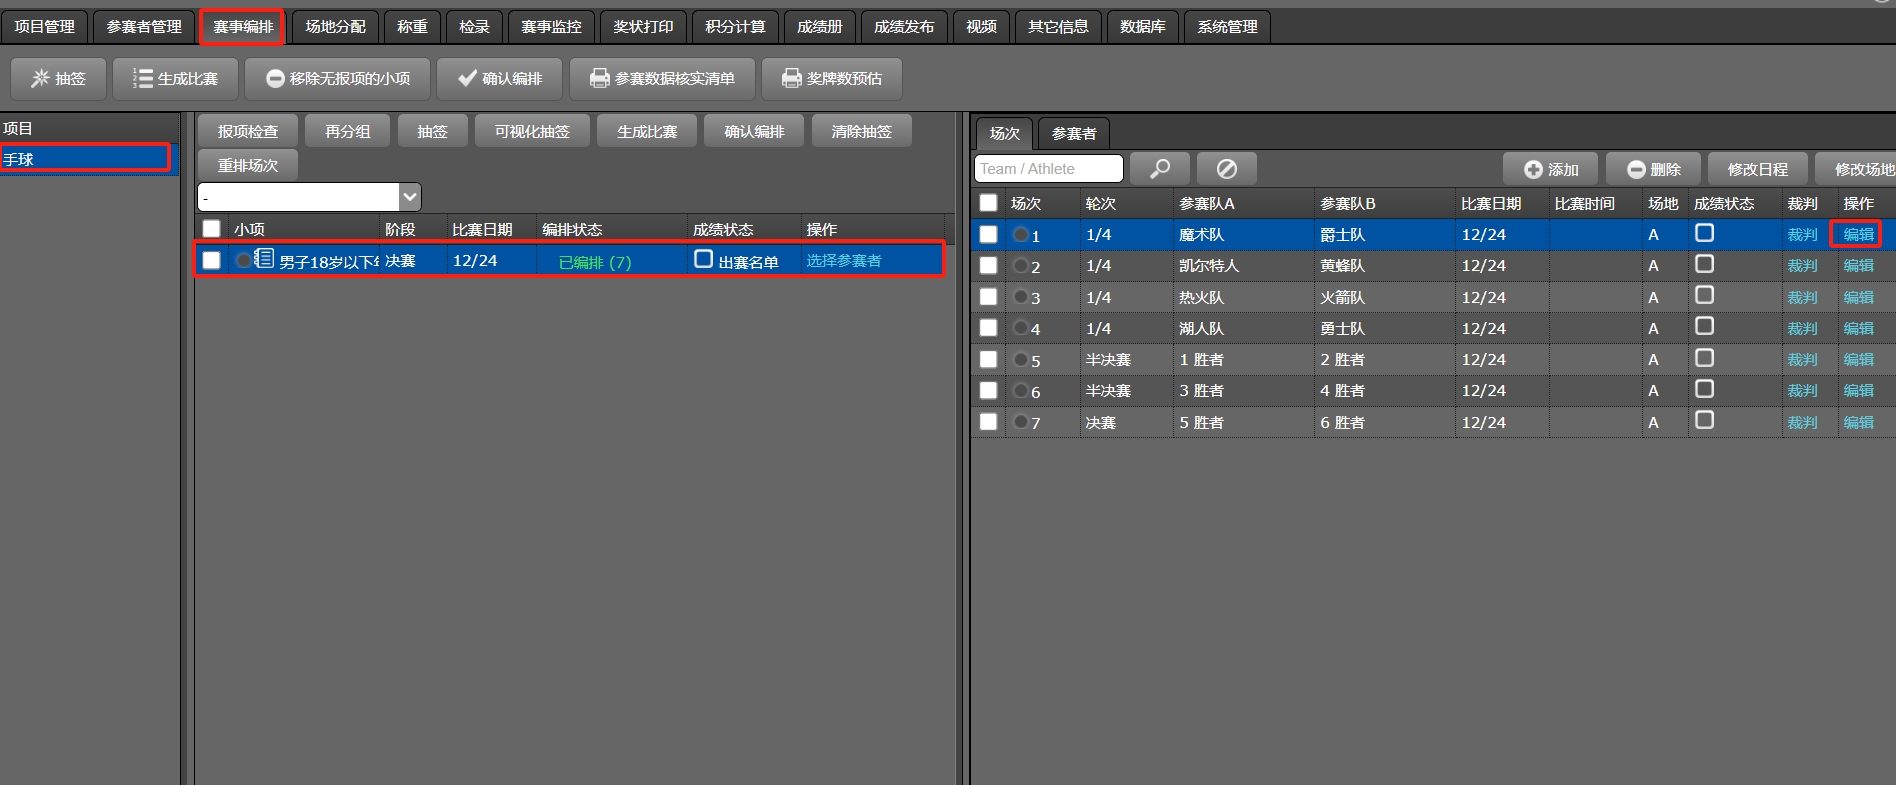The height and width of the screenshot is (785, 1896).
Task: Click the 确认编排 checkmark button
Action: click(467, 78)
